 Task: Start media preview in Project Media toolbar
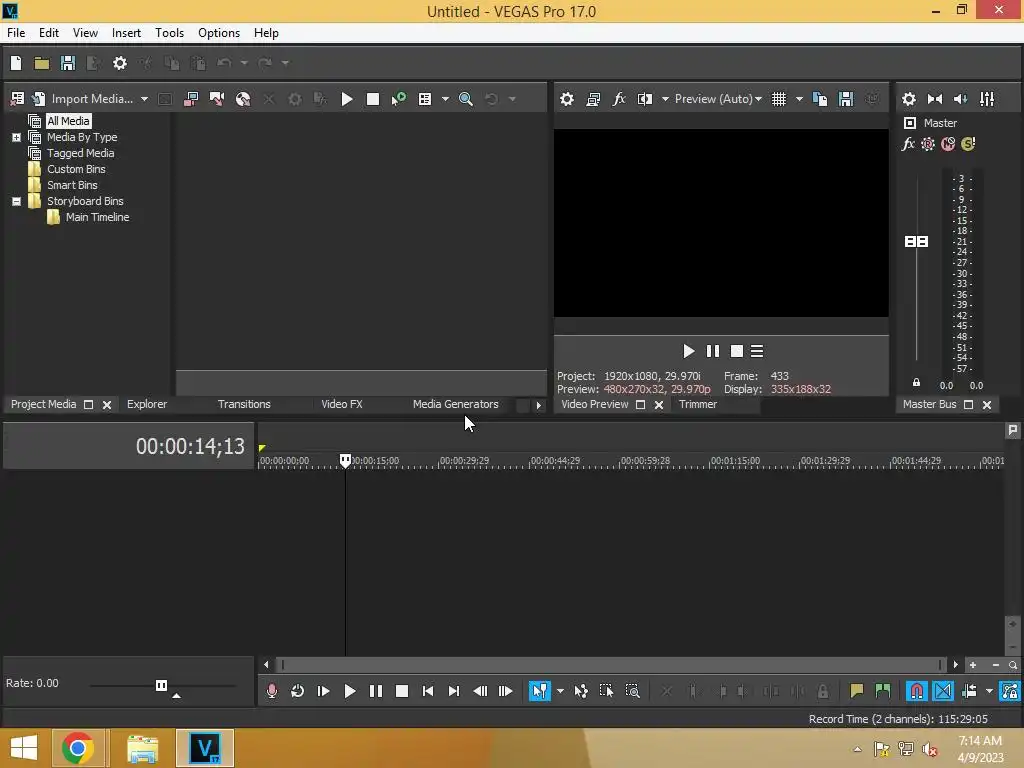(347, 99)
